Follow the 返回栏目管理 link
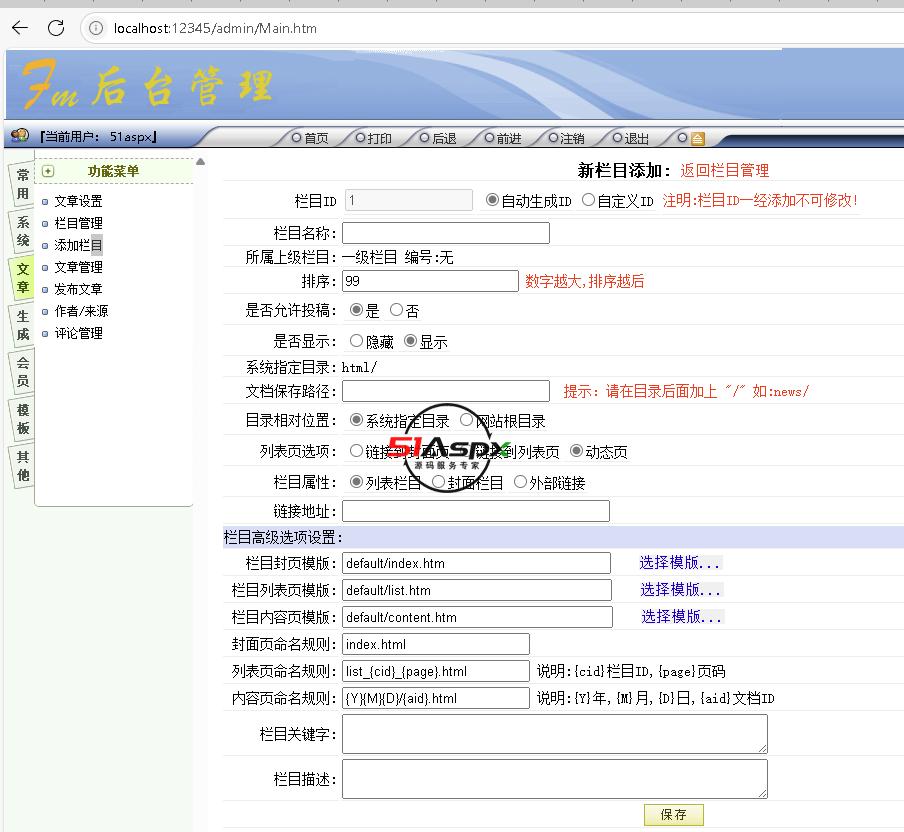This screenshot has height=832, width=904. 724,171
